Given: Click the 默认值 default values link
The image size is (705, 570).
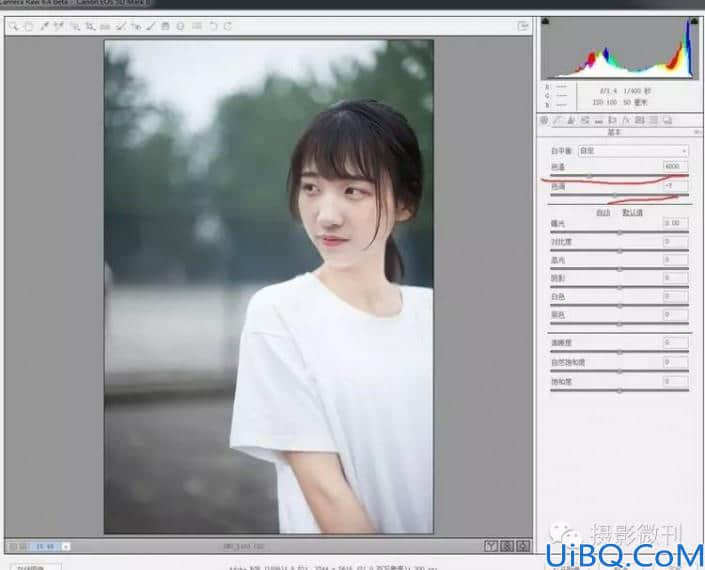Looking at the screenshot, I should tap(632, 213).
